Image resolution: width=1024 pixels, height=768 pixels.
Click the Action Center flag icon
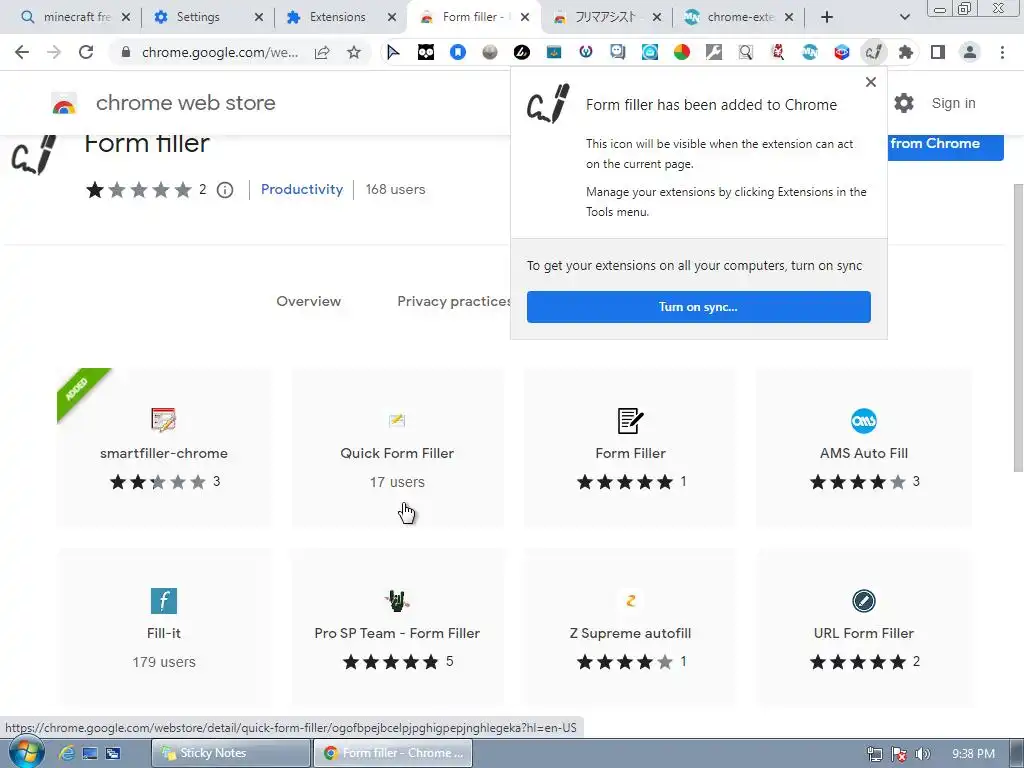click(899, 754)
